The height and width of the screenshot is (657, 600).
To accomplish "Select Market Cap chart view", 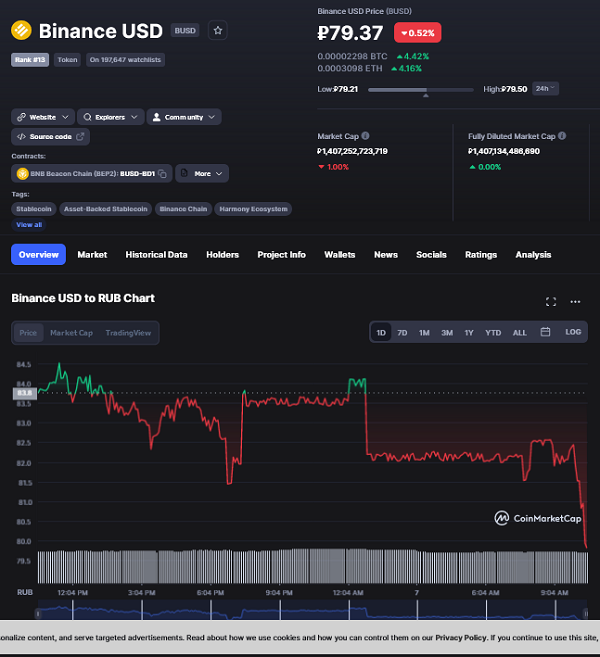I will tap(71, 333).
